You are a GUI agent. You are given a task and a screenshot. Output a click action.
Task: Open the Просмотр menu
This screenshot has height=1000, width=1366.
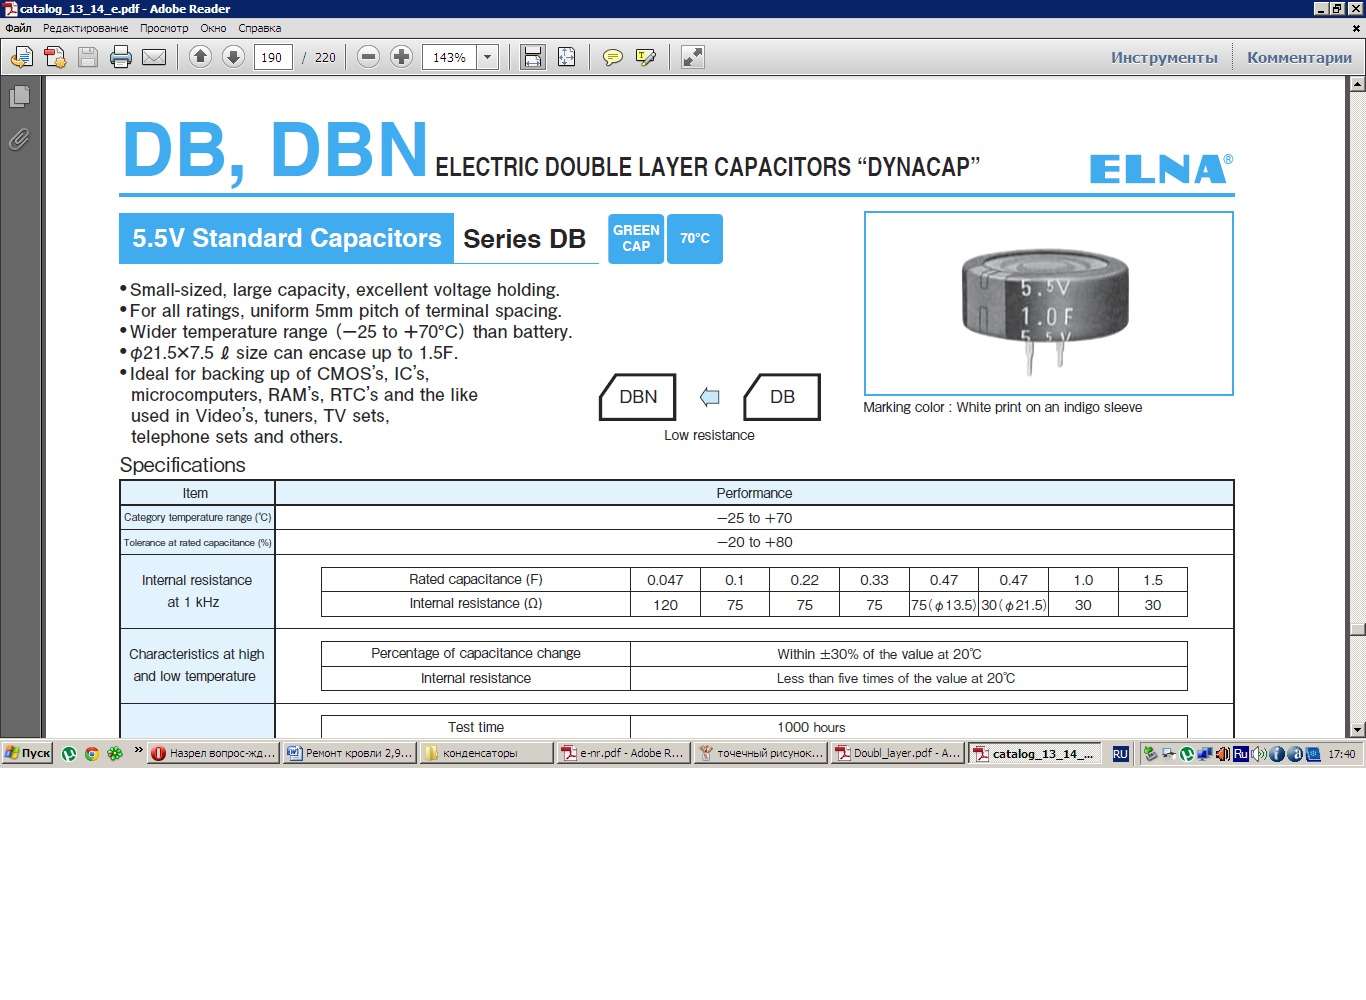[164, 28]
